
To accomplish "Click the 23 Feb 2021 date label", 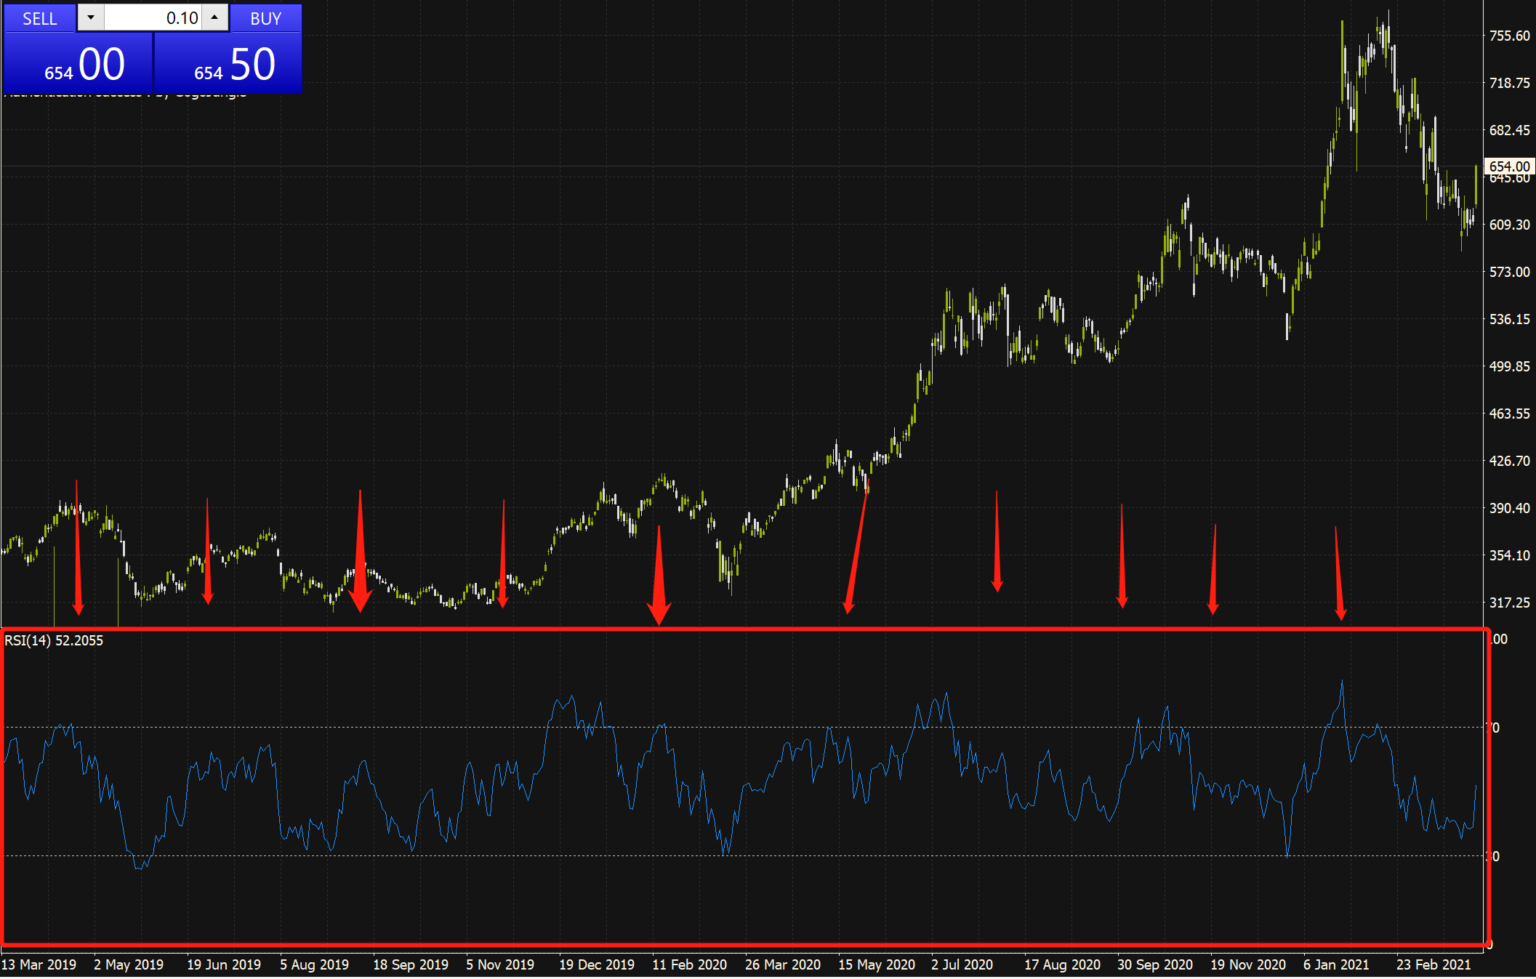I will [x=1434, y=965].
